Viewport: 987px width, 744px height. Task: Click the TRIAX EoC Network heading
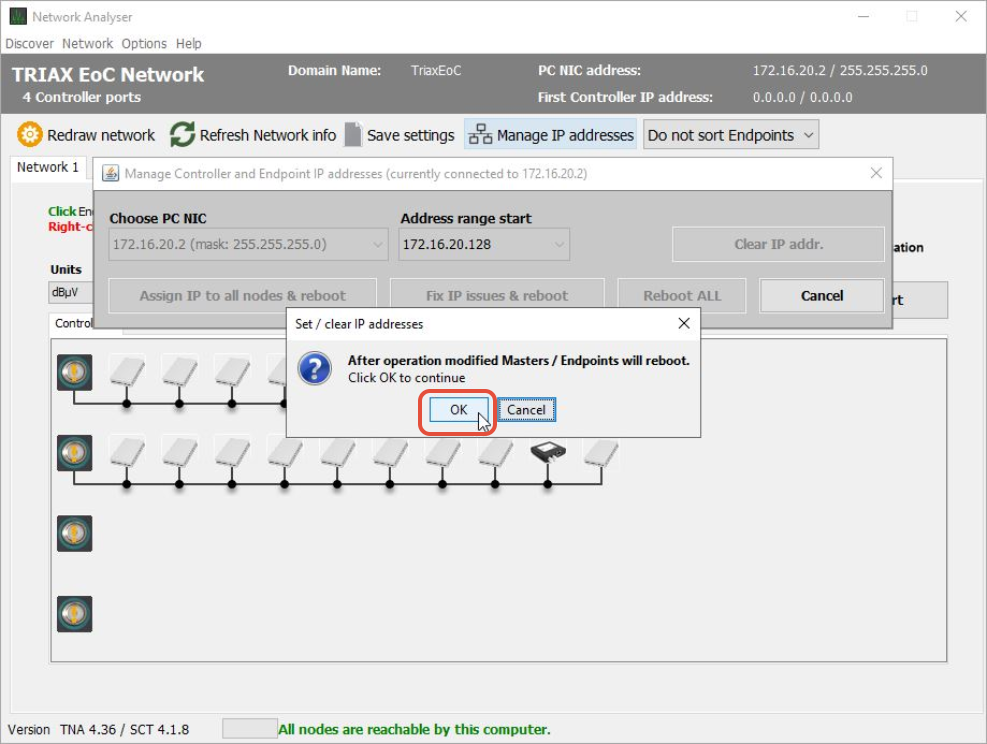(108, 74)
